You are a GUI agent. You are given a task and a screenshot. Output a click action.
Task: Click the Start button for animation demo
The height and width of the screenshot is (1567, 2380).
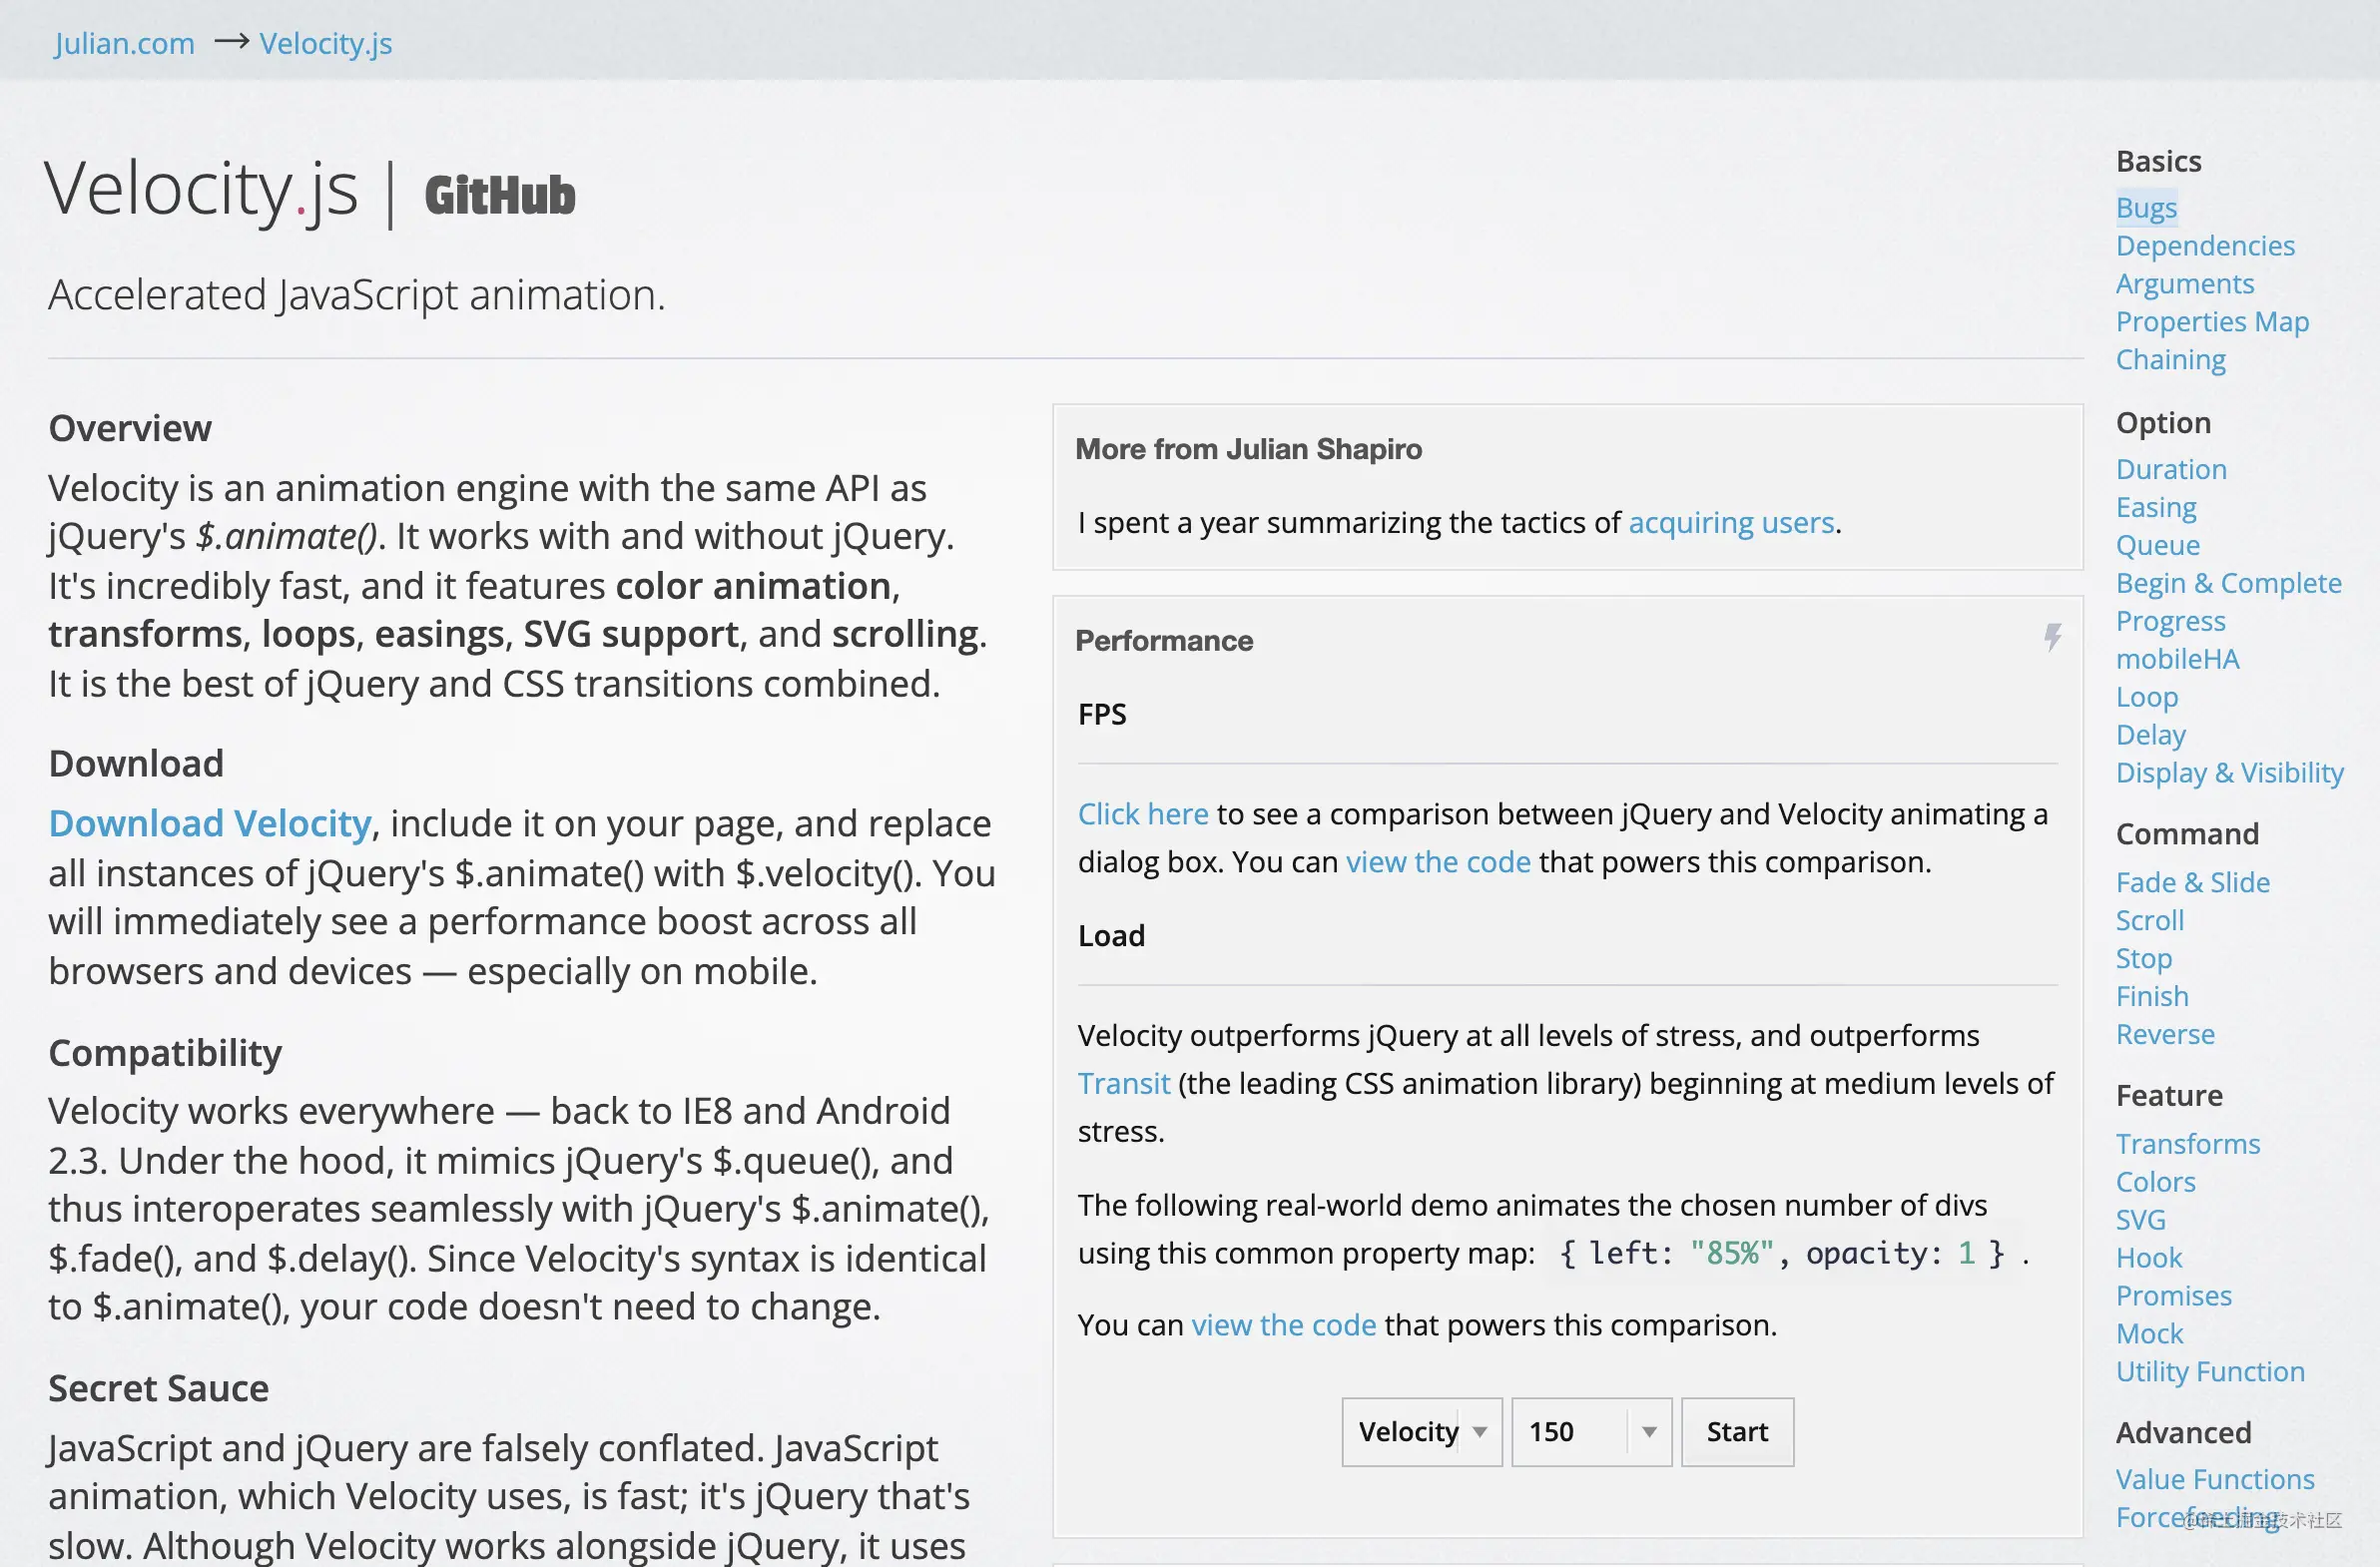tap(1735, 1429)
